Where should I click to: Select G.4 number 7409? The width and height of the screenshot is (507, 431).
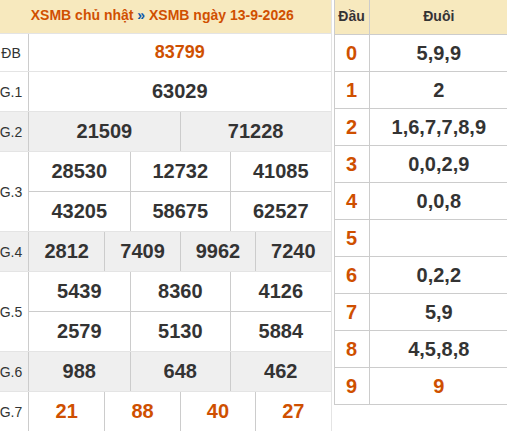pos(142,251)
